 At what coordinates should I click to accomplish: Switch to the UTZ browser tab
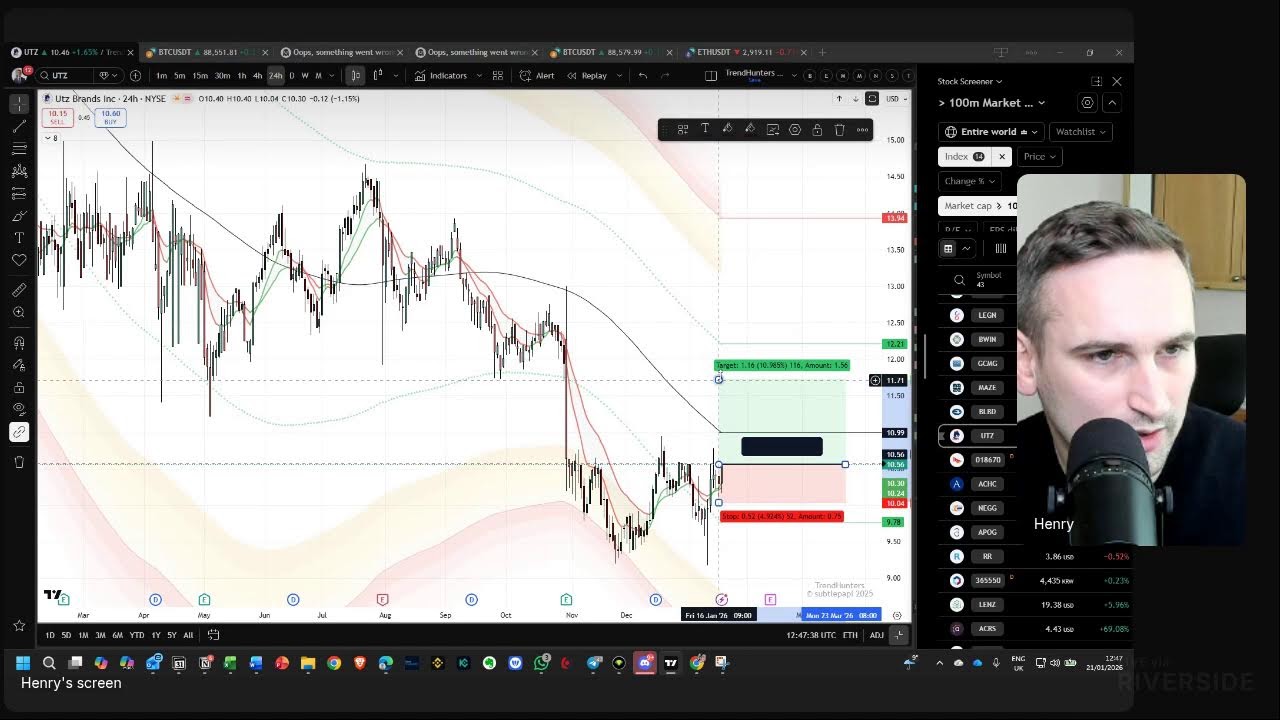(x=72, y=52)
